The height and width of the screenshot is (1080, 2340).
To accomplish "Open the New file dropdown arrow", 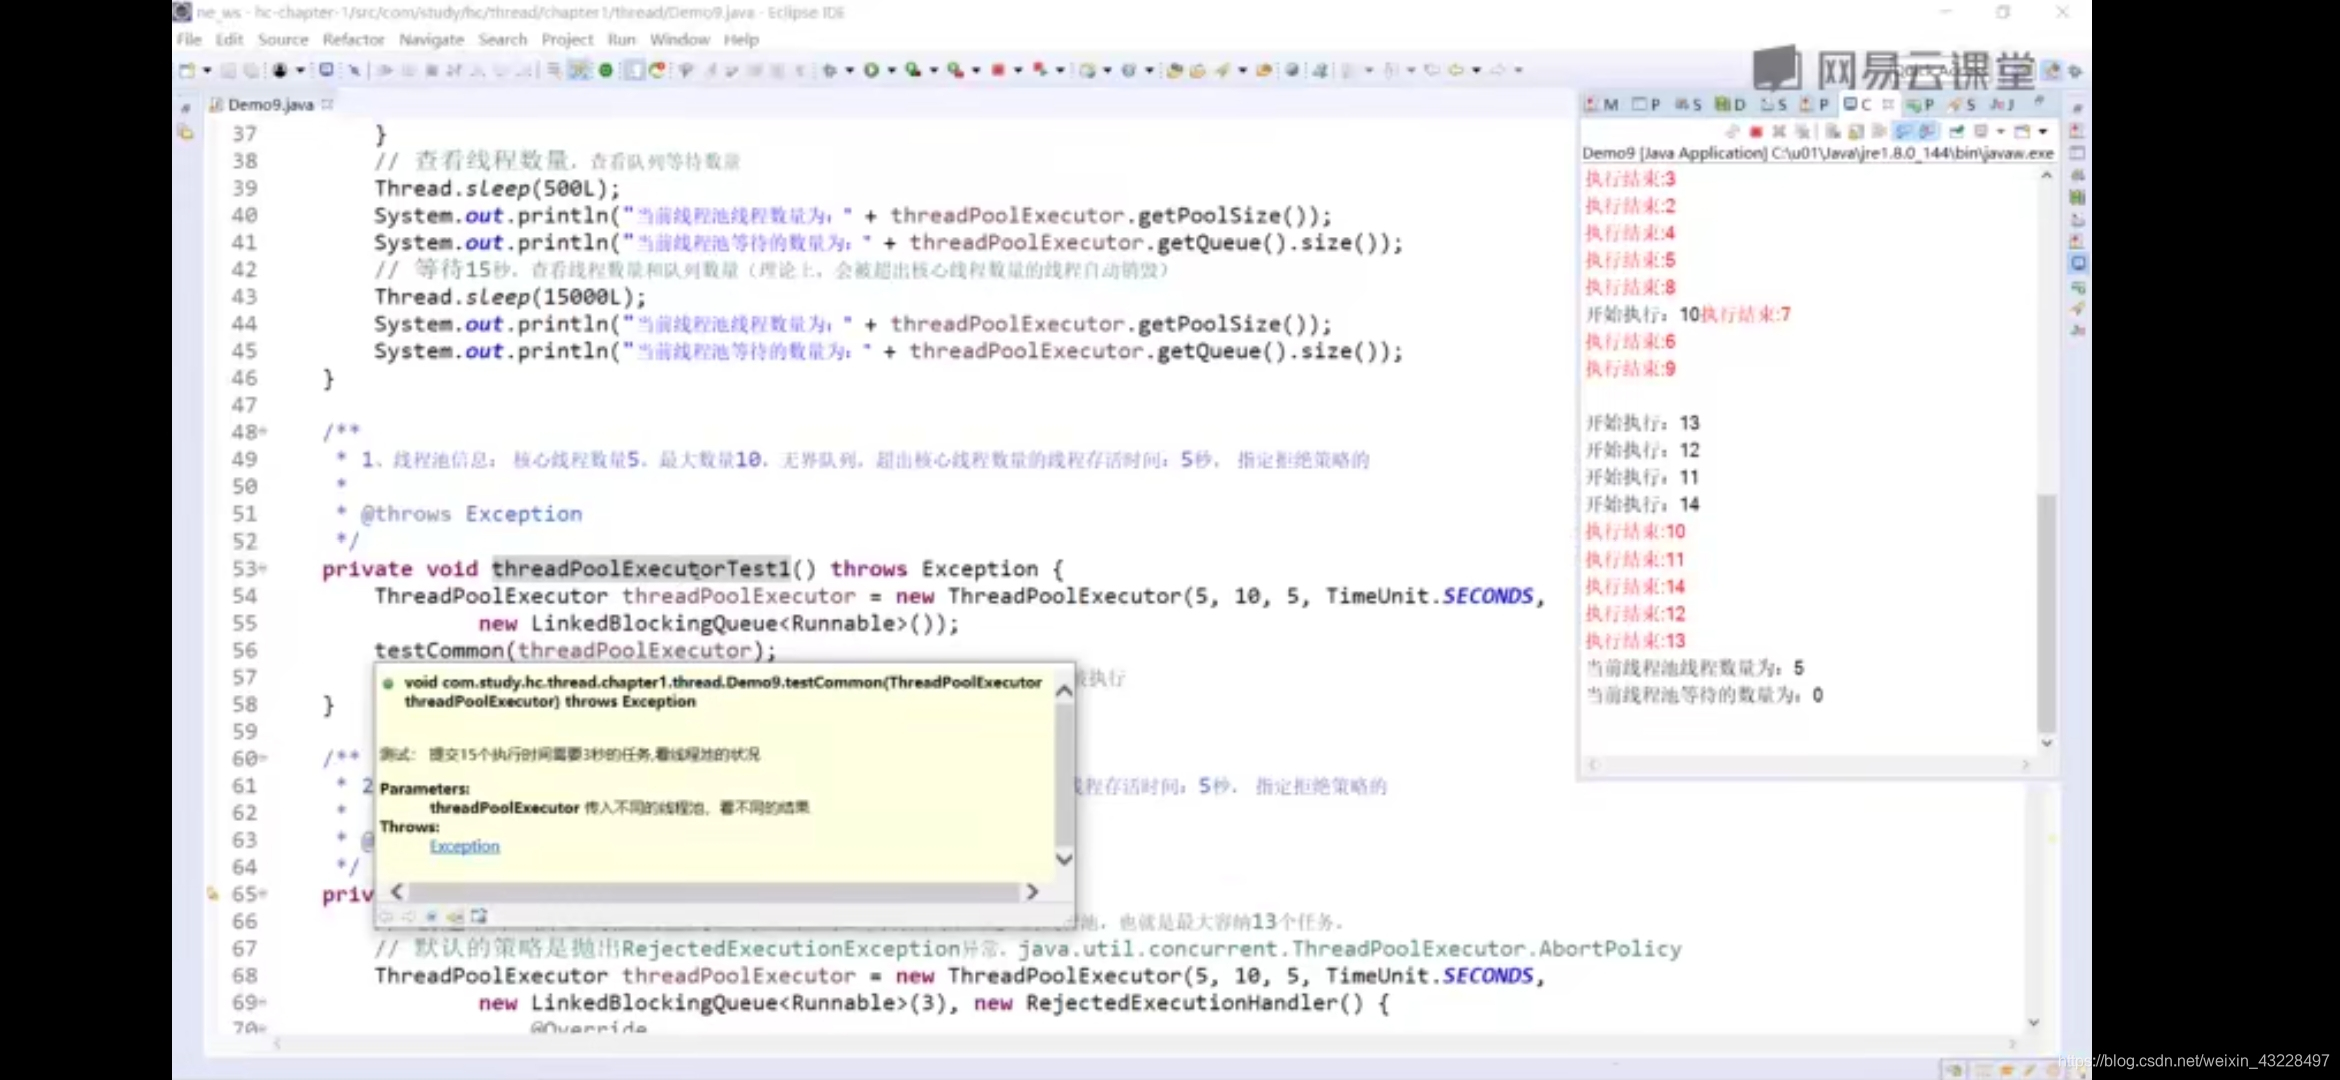I will [x=207, y=70].
